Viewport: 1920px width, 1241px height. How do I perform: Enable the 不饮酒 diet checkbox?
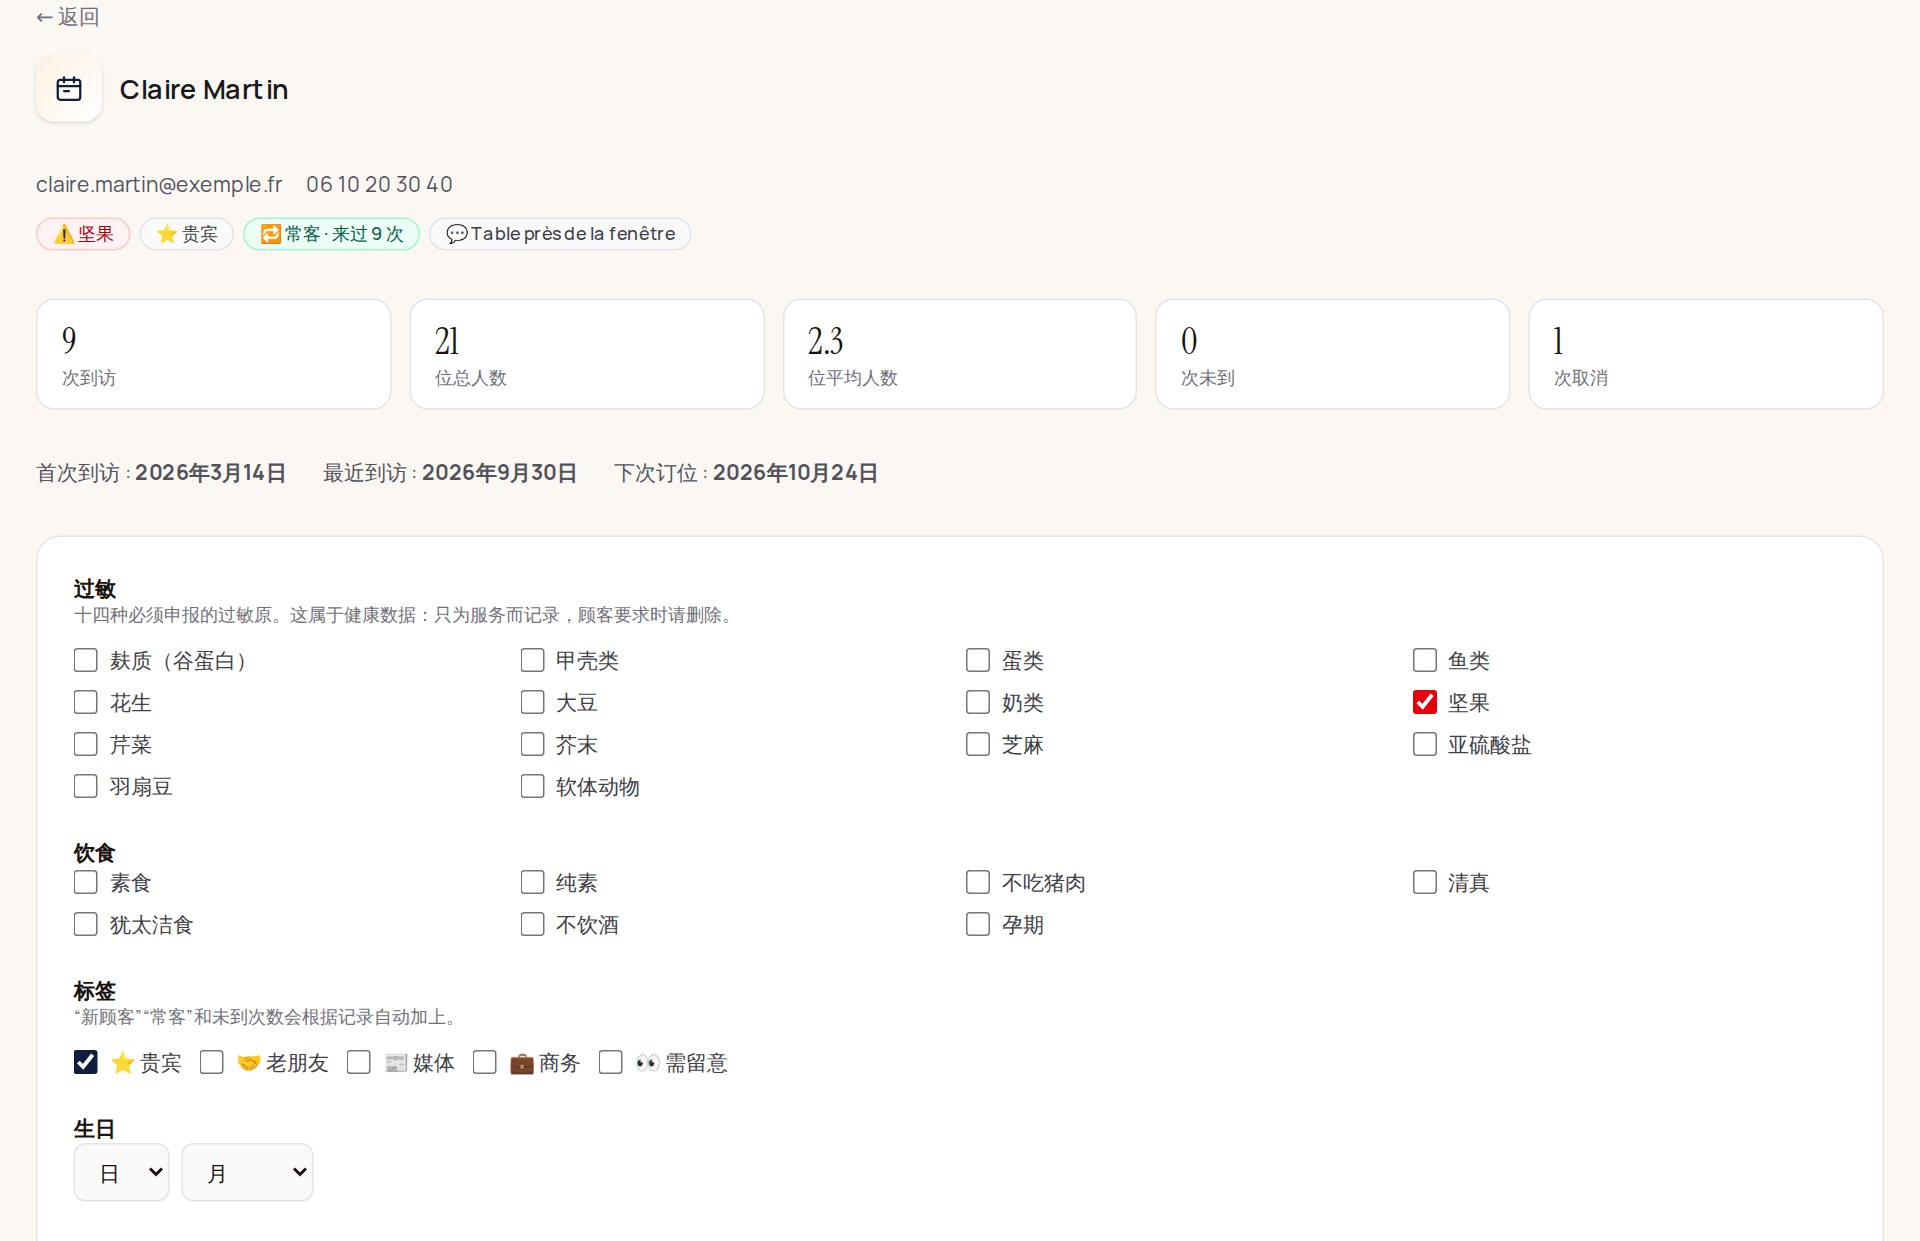click(x=532, y=924)
